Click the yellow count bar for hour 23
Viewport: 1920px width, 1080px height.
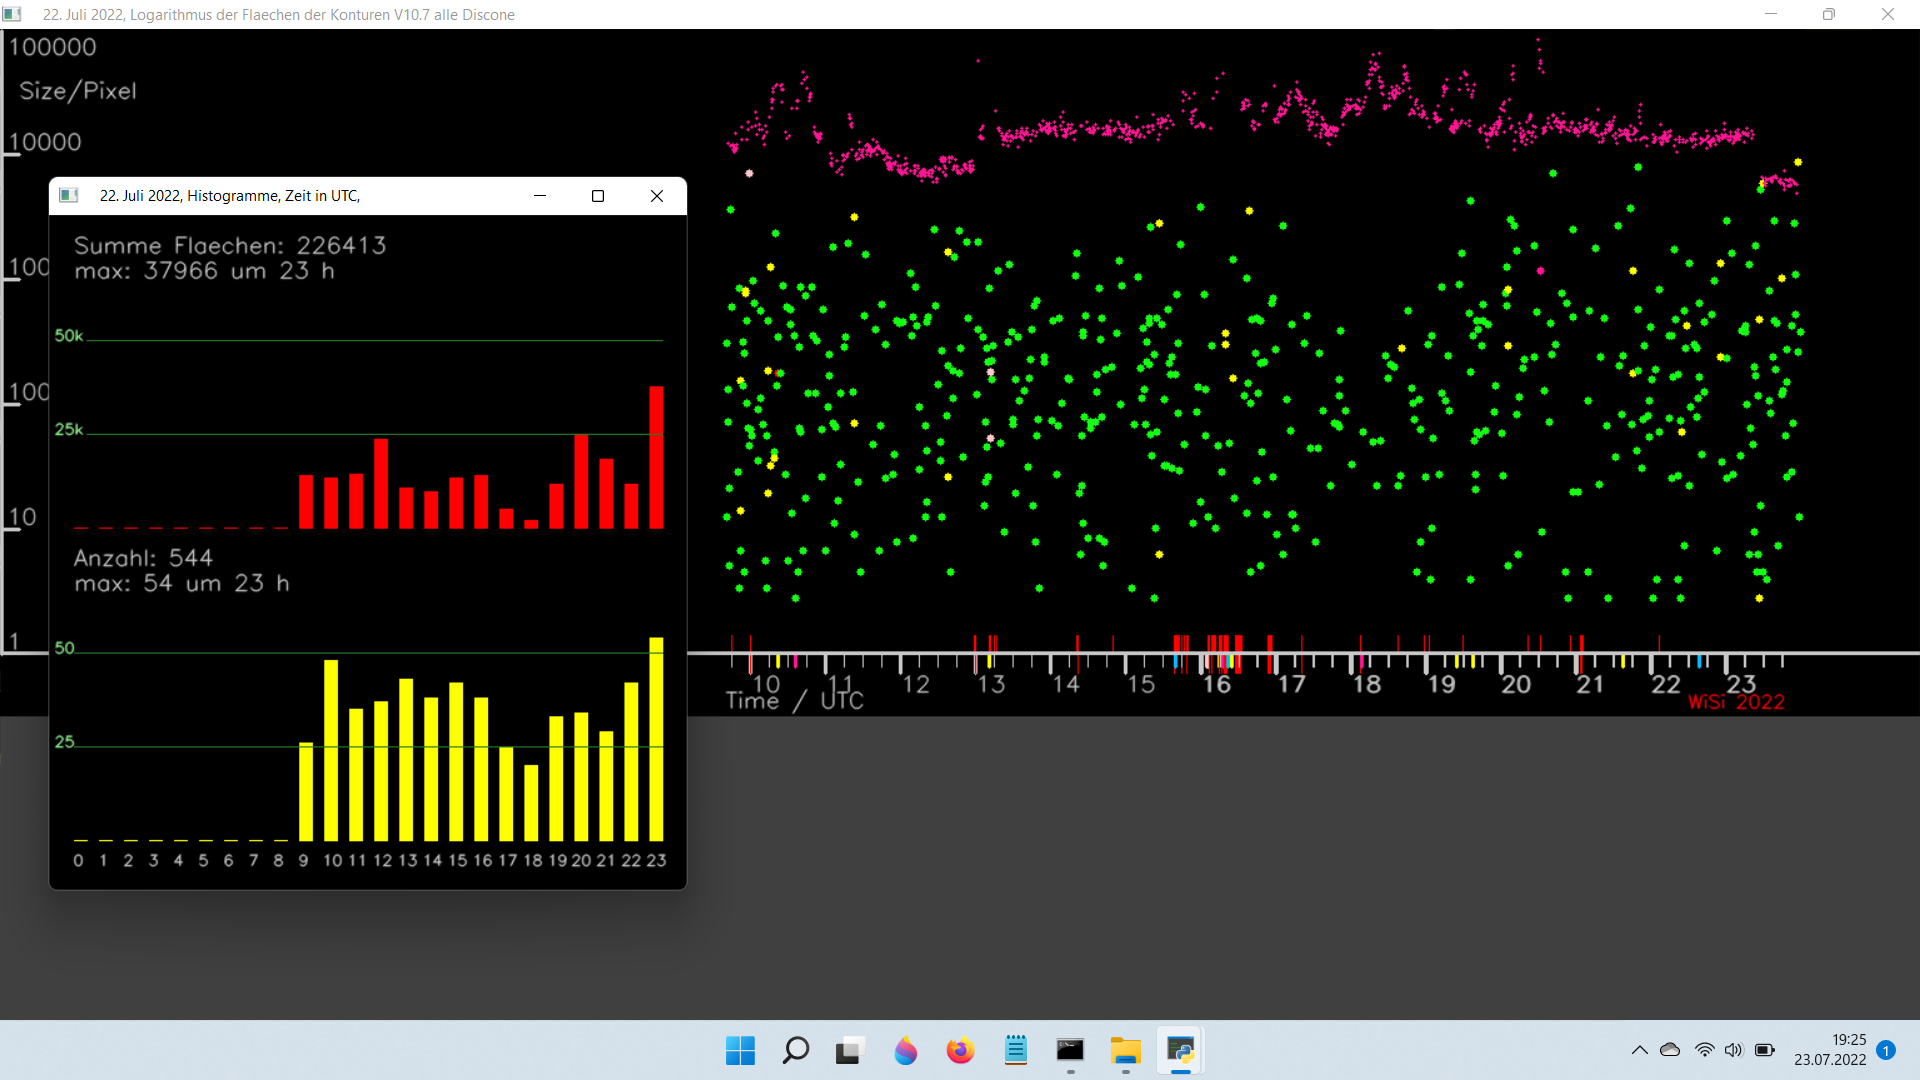coord(656,739)
